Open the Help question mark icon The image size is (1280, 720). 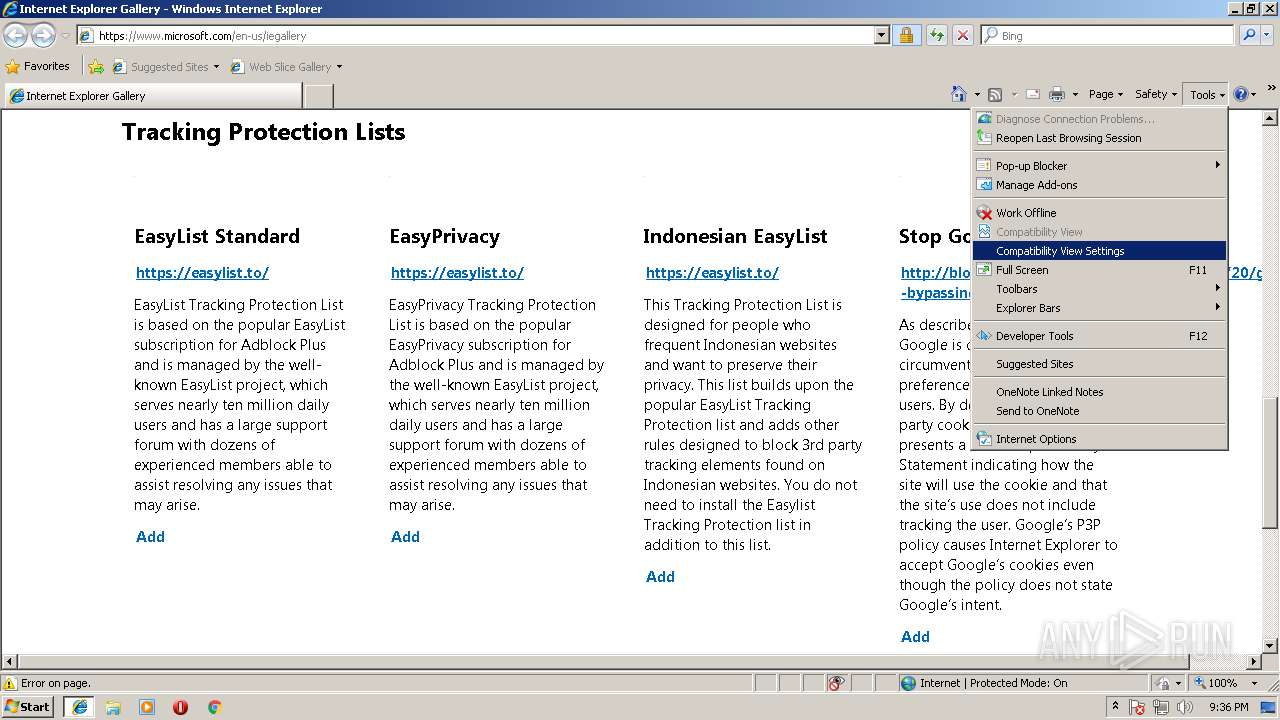(x=1240, y=94)
